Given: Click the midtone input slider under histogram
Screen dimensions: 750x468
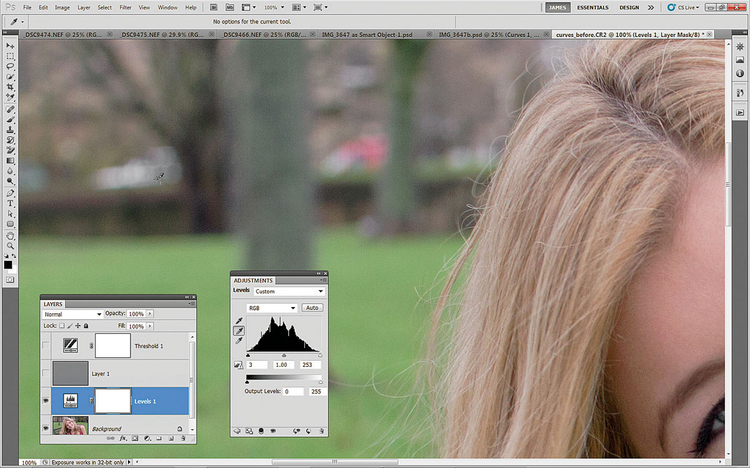Looking at the screenshot, I should 284,356.
